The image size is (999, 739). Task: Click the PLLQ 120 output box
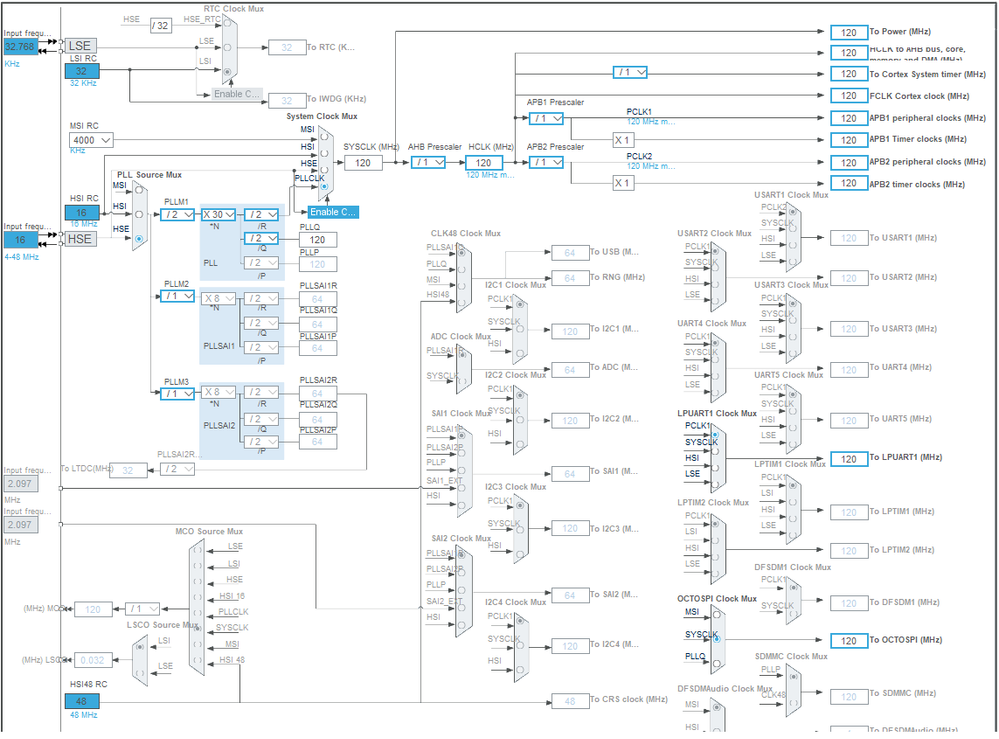pos(318,240)
